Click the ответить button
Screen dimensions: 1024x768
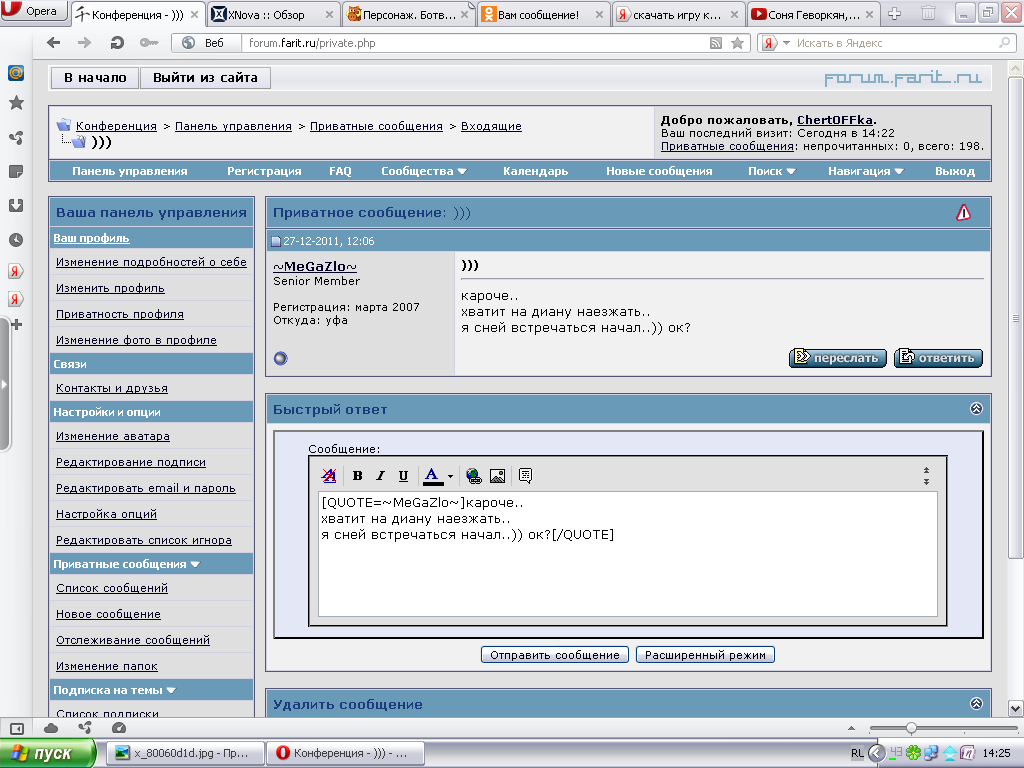pyautogui.click(x=938, y=358)
